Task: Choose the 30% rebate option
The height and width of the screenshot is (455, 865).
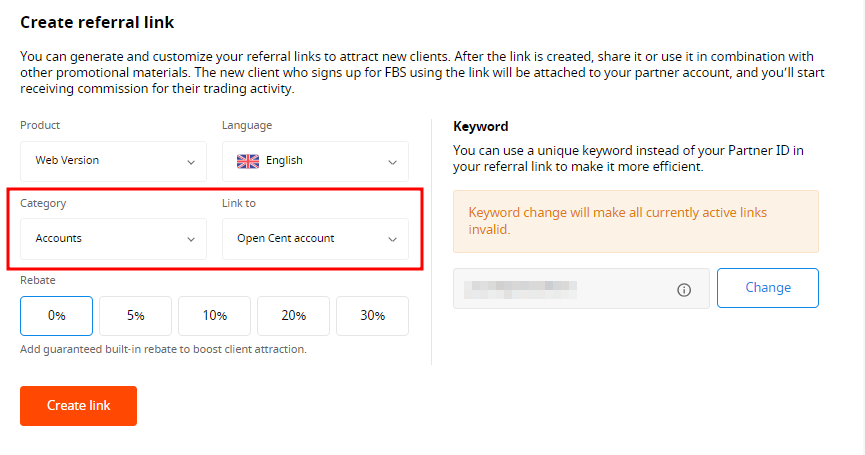Action: [372, 316]
